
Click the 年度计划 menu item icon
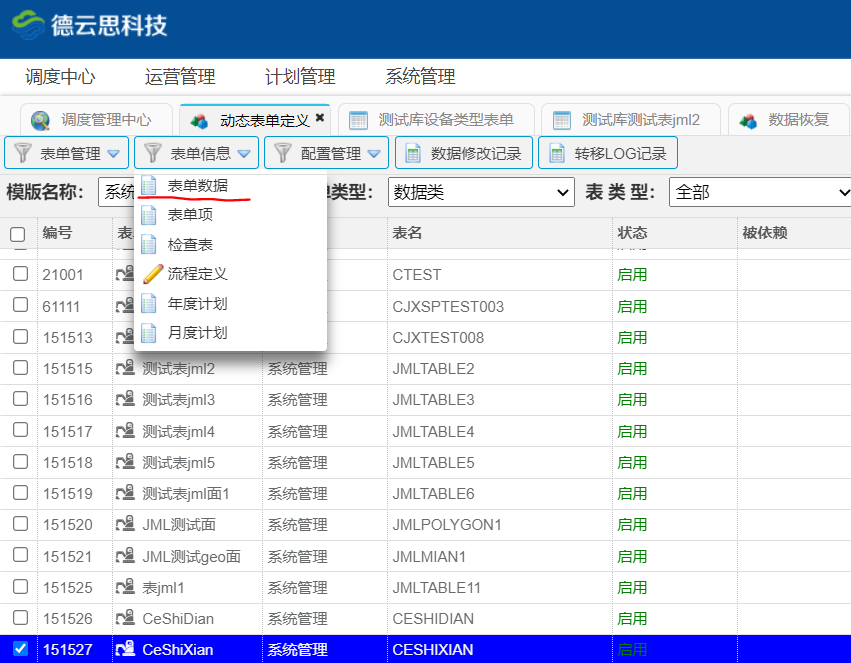149,303
